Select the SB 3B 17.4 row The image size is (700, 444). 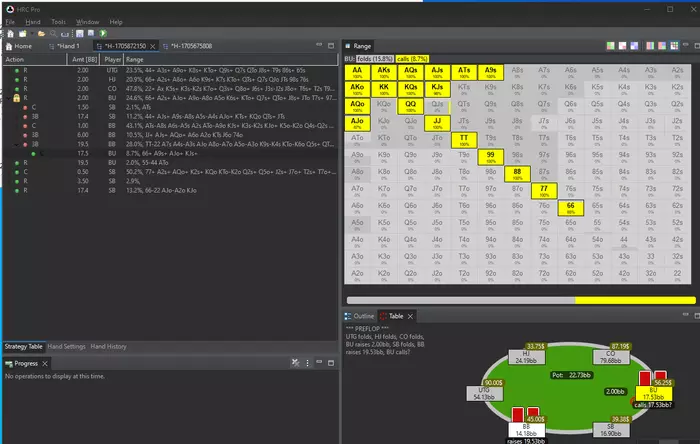point(171,116)
